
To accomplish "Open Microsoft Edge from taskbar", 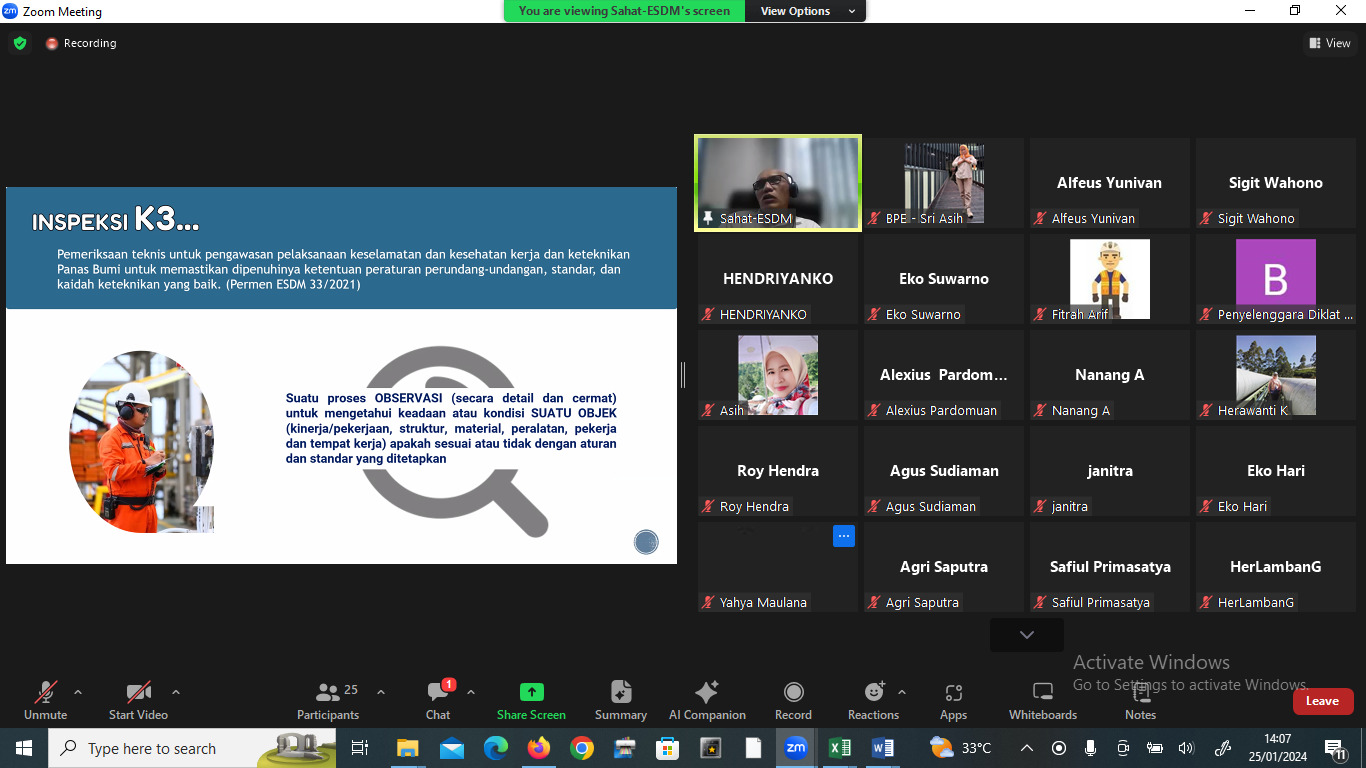I will (x=495, y=748).
